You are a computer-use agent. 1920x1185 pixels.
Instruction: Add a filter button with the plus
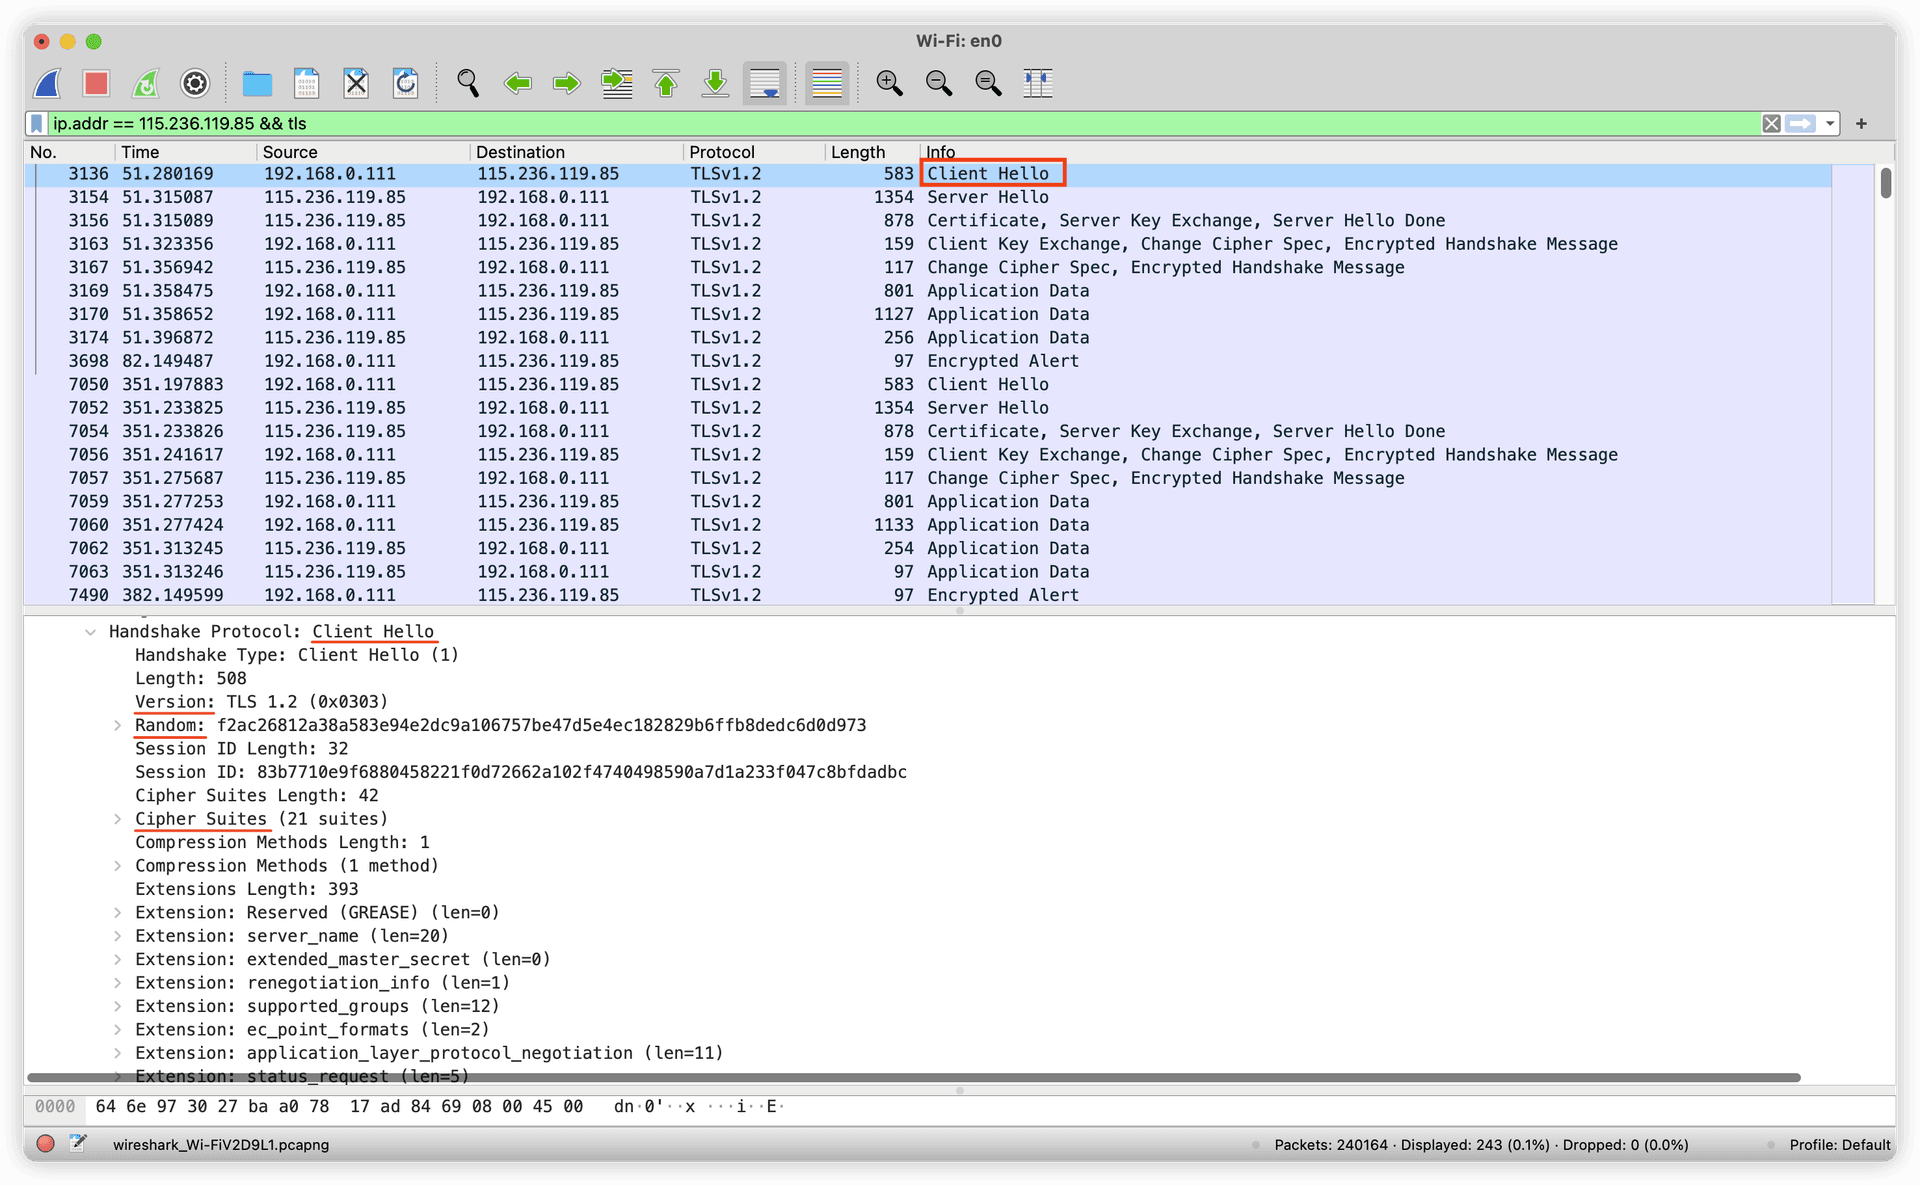click(x=1861, y=124)
